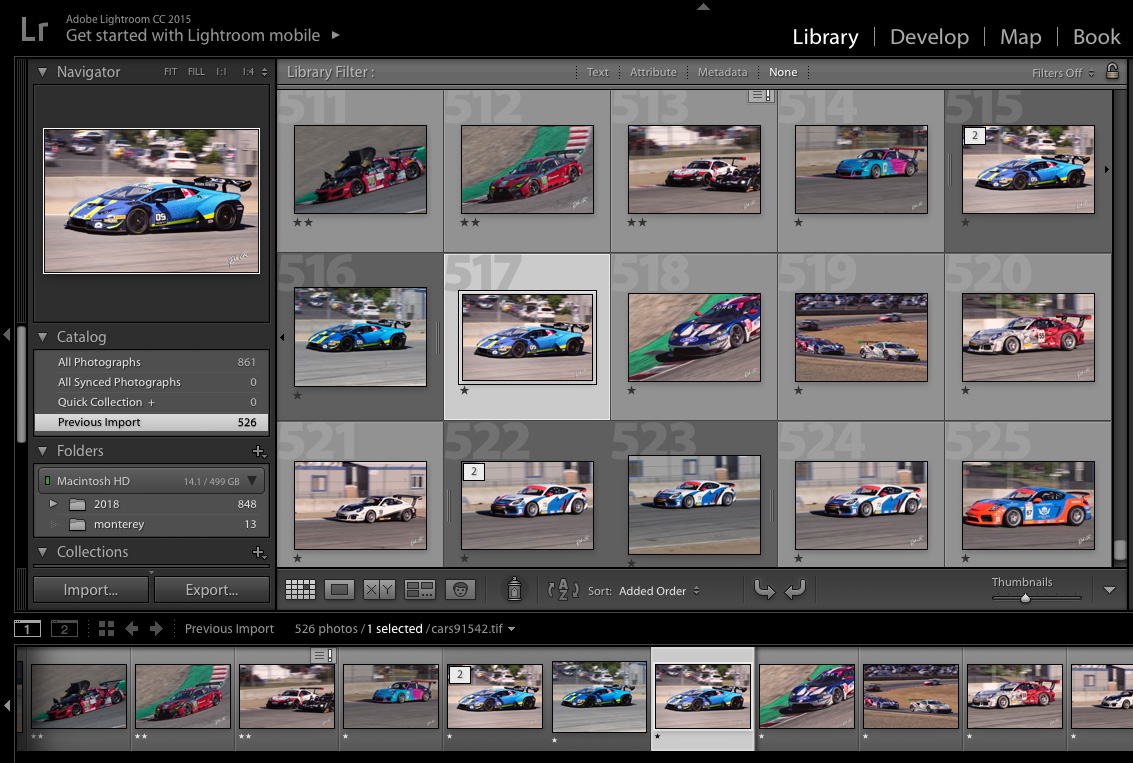
Task: Rotate photo clockwise
Action: click(x=796, y=590)
